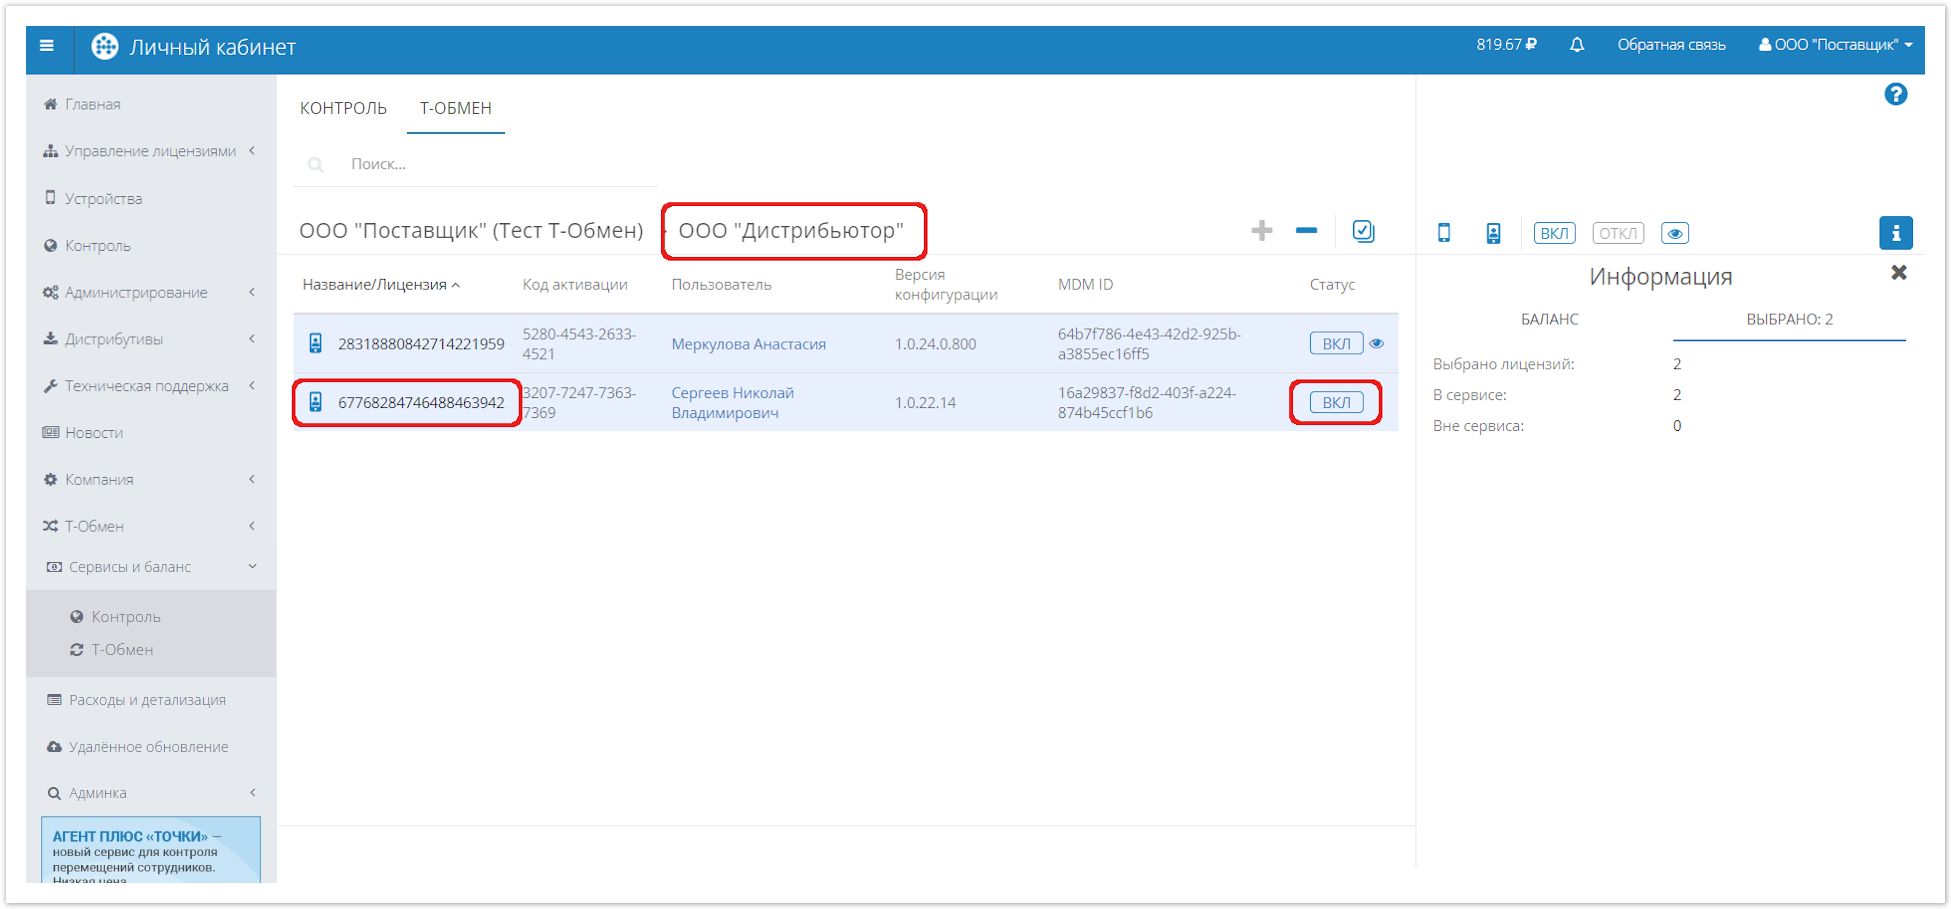
Task: Toggle eye visibility icon in right toolbar
Action: coord(1675,233)
